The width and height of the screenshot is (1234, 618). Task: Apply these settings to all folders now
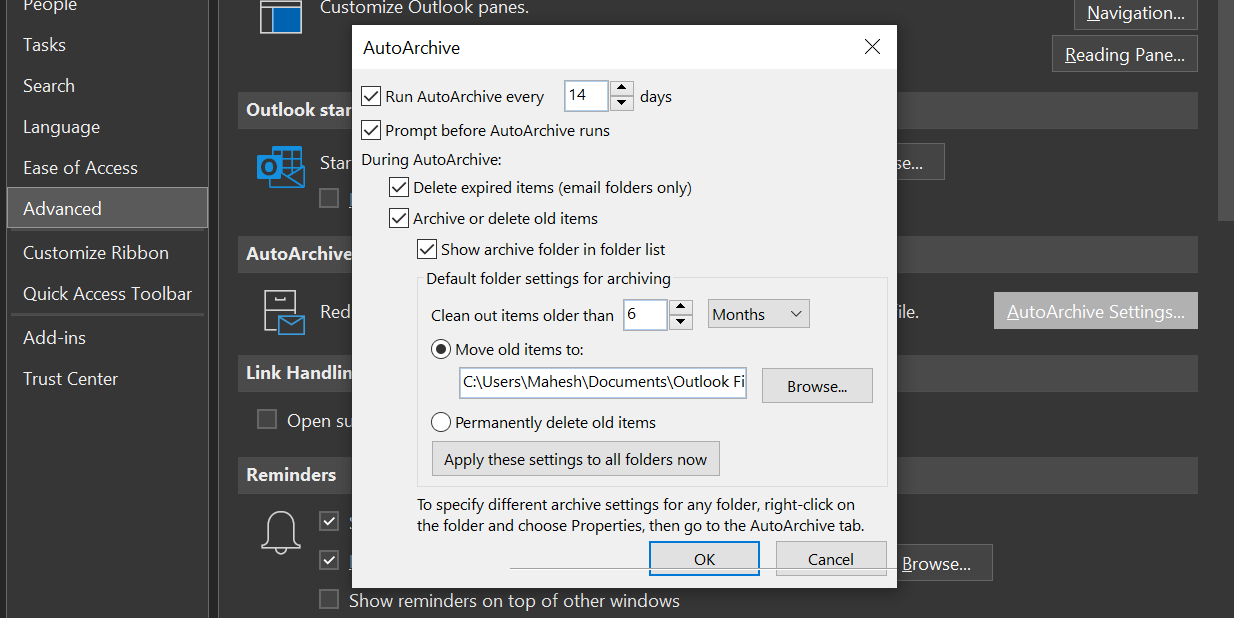pyautogui.click(x=575, y=458)
